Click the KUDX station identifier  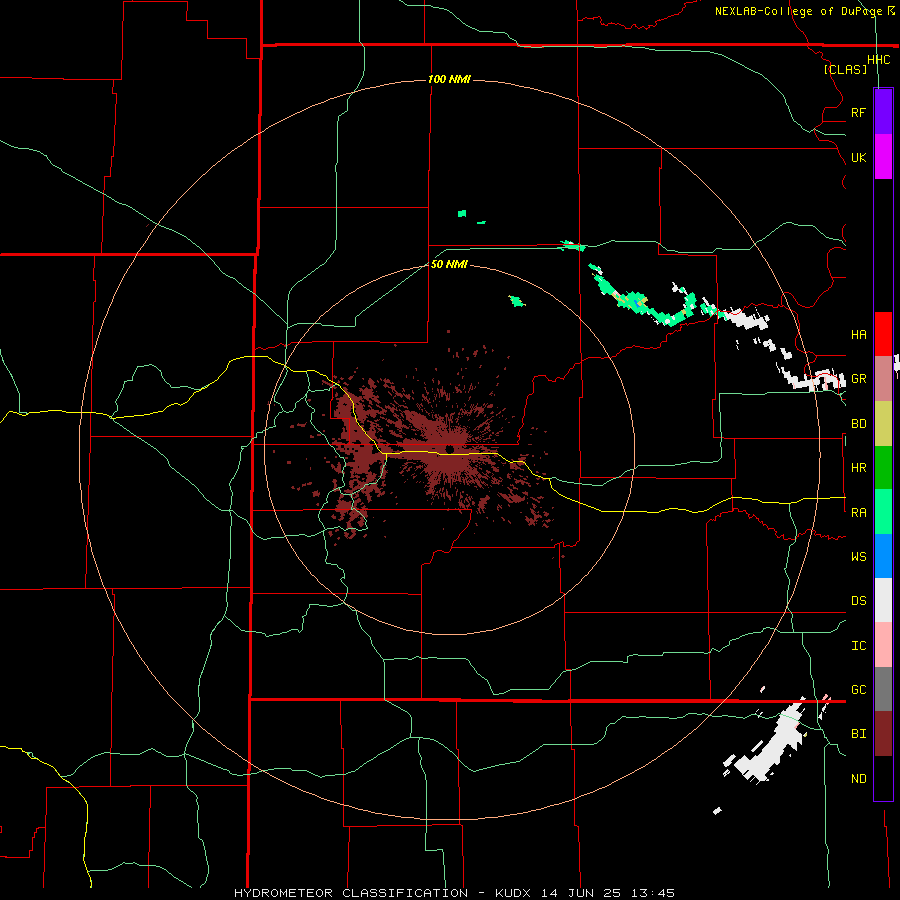[513, 893]
